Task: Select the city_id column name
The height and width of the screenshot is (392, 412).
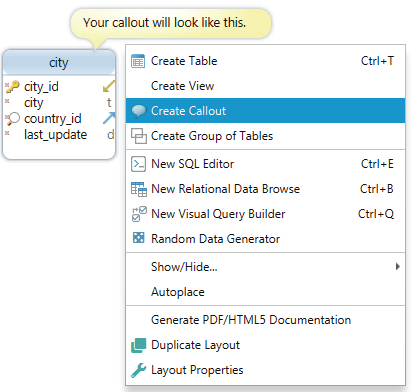Action: (41, 87)
